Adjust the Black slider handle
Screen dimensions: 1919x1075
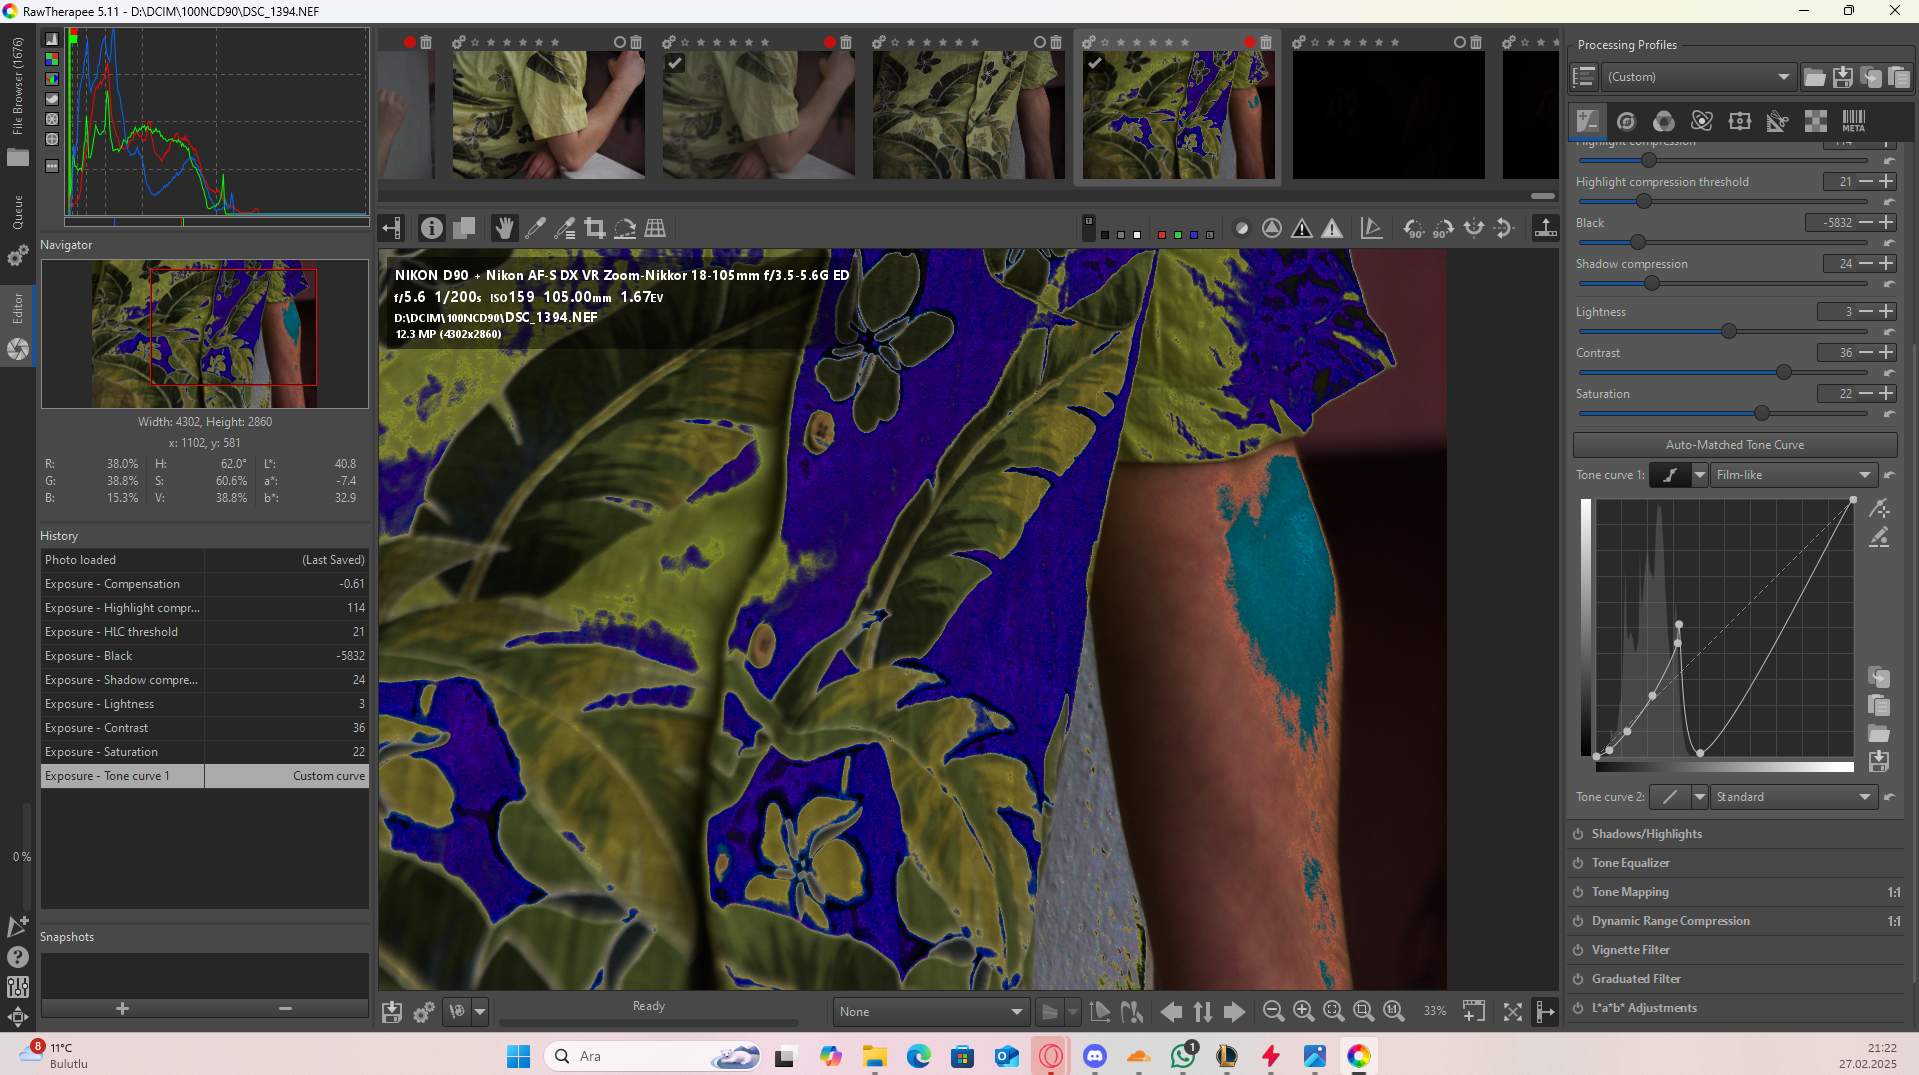click(1638, 242)
